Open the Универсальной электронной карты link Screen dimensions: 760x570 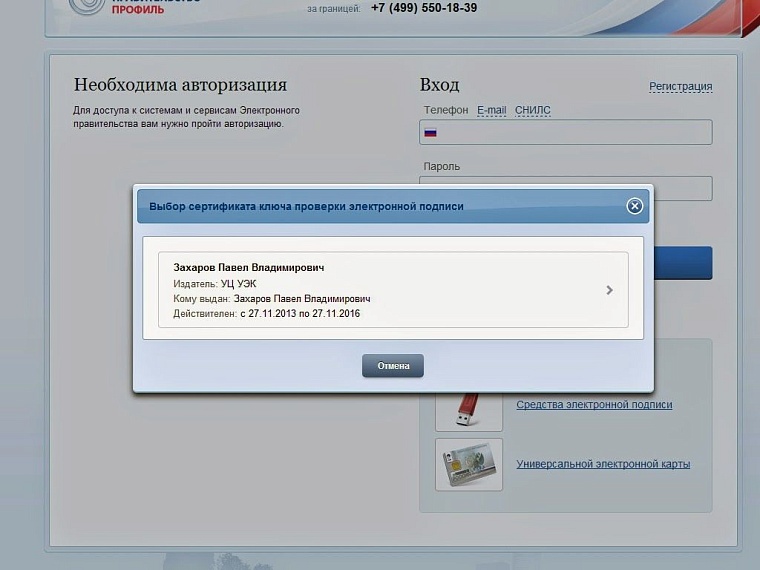(x=602, y=464)
